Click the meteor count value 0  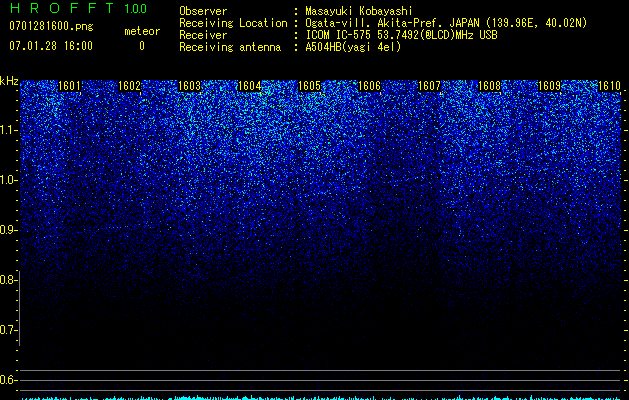(x=142, y=46)
